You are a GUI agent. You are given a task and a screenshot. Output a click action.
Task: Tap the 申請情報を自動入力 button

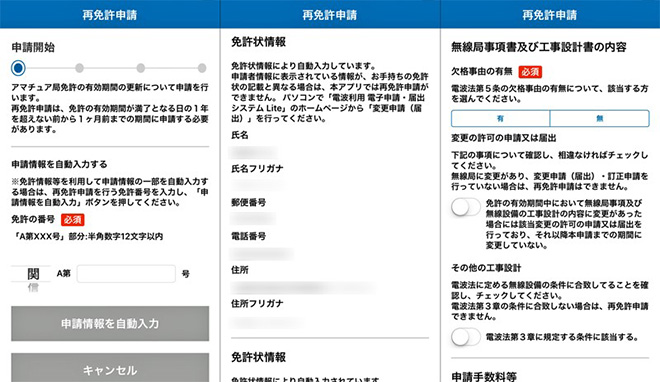tap(110, 324)
